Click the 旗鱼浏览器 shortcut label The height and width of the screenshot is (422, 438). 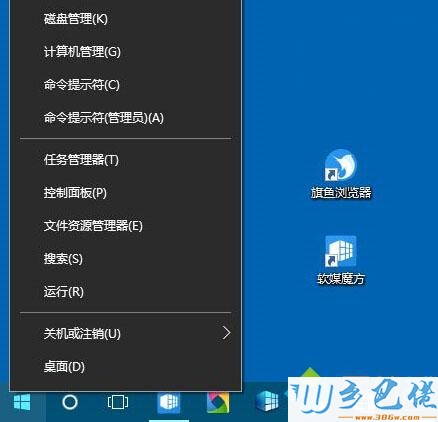tap(341, 193)
